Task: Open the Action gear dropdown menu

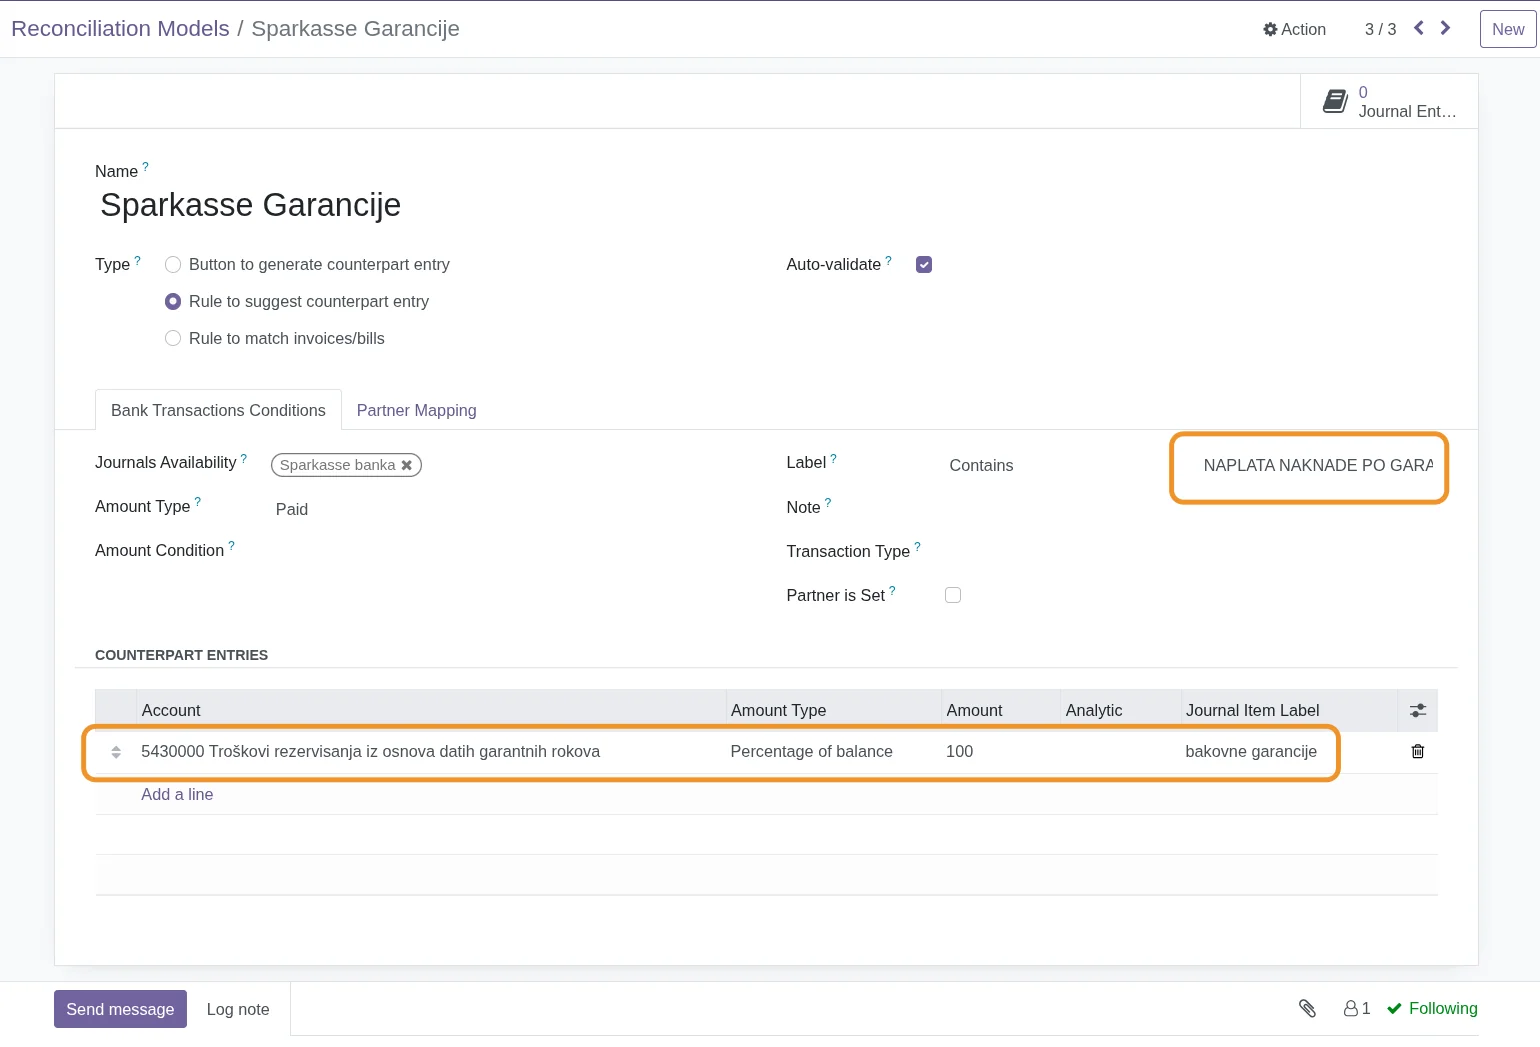Action: coord(1294,29)
